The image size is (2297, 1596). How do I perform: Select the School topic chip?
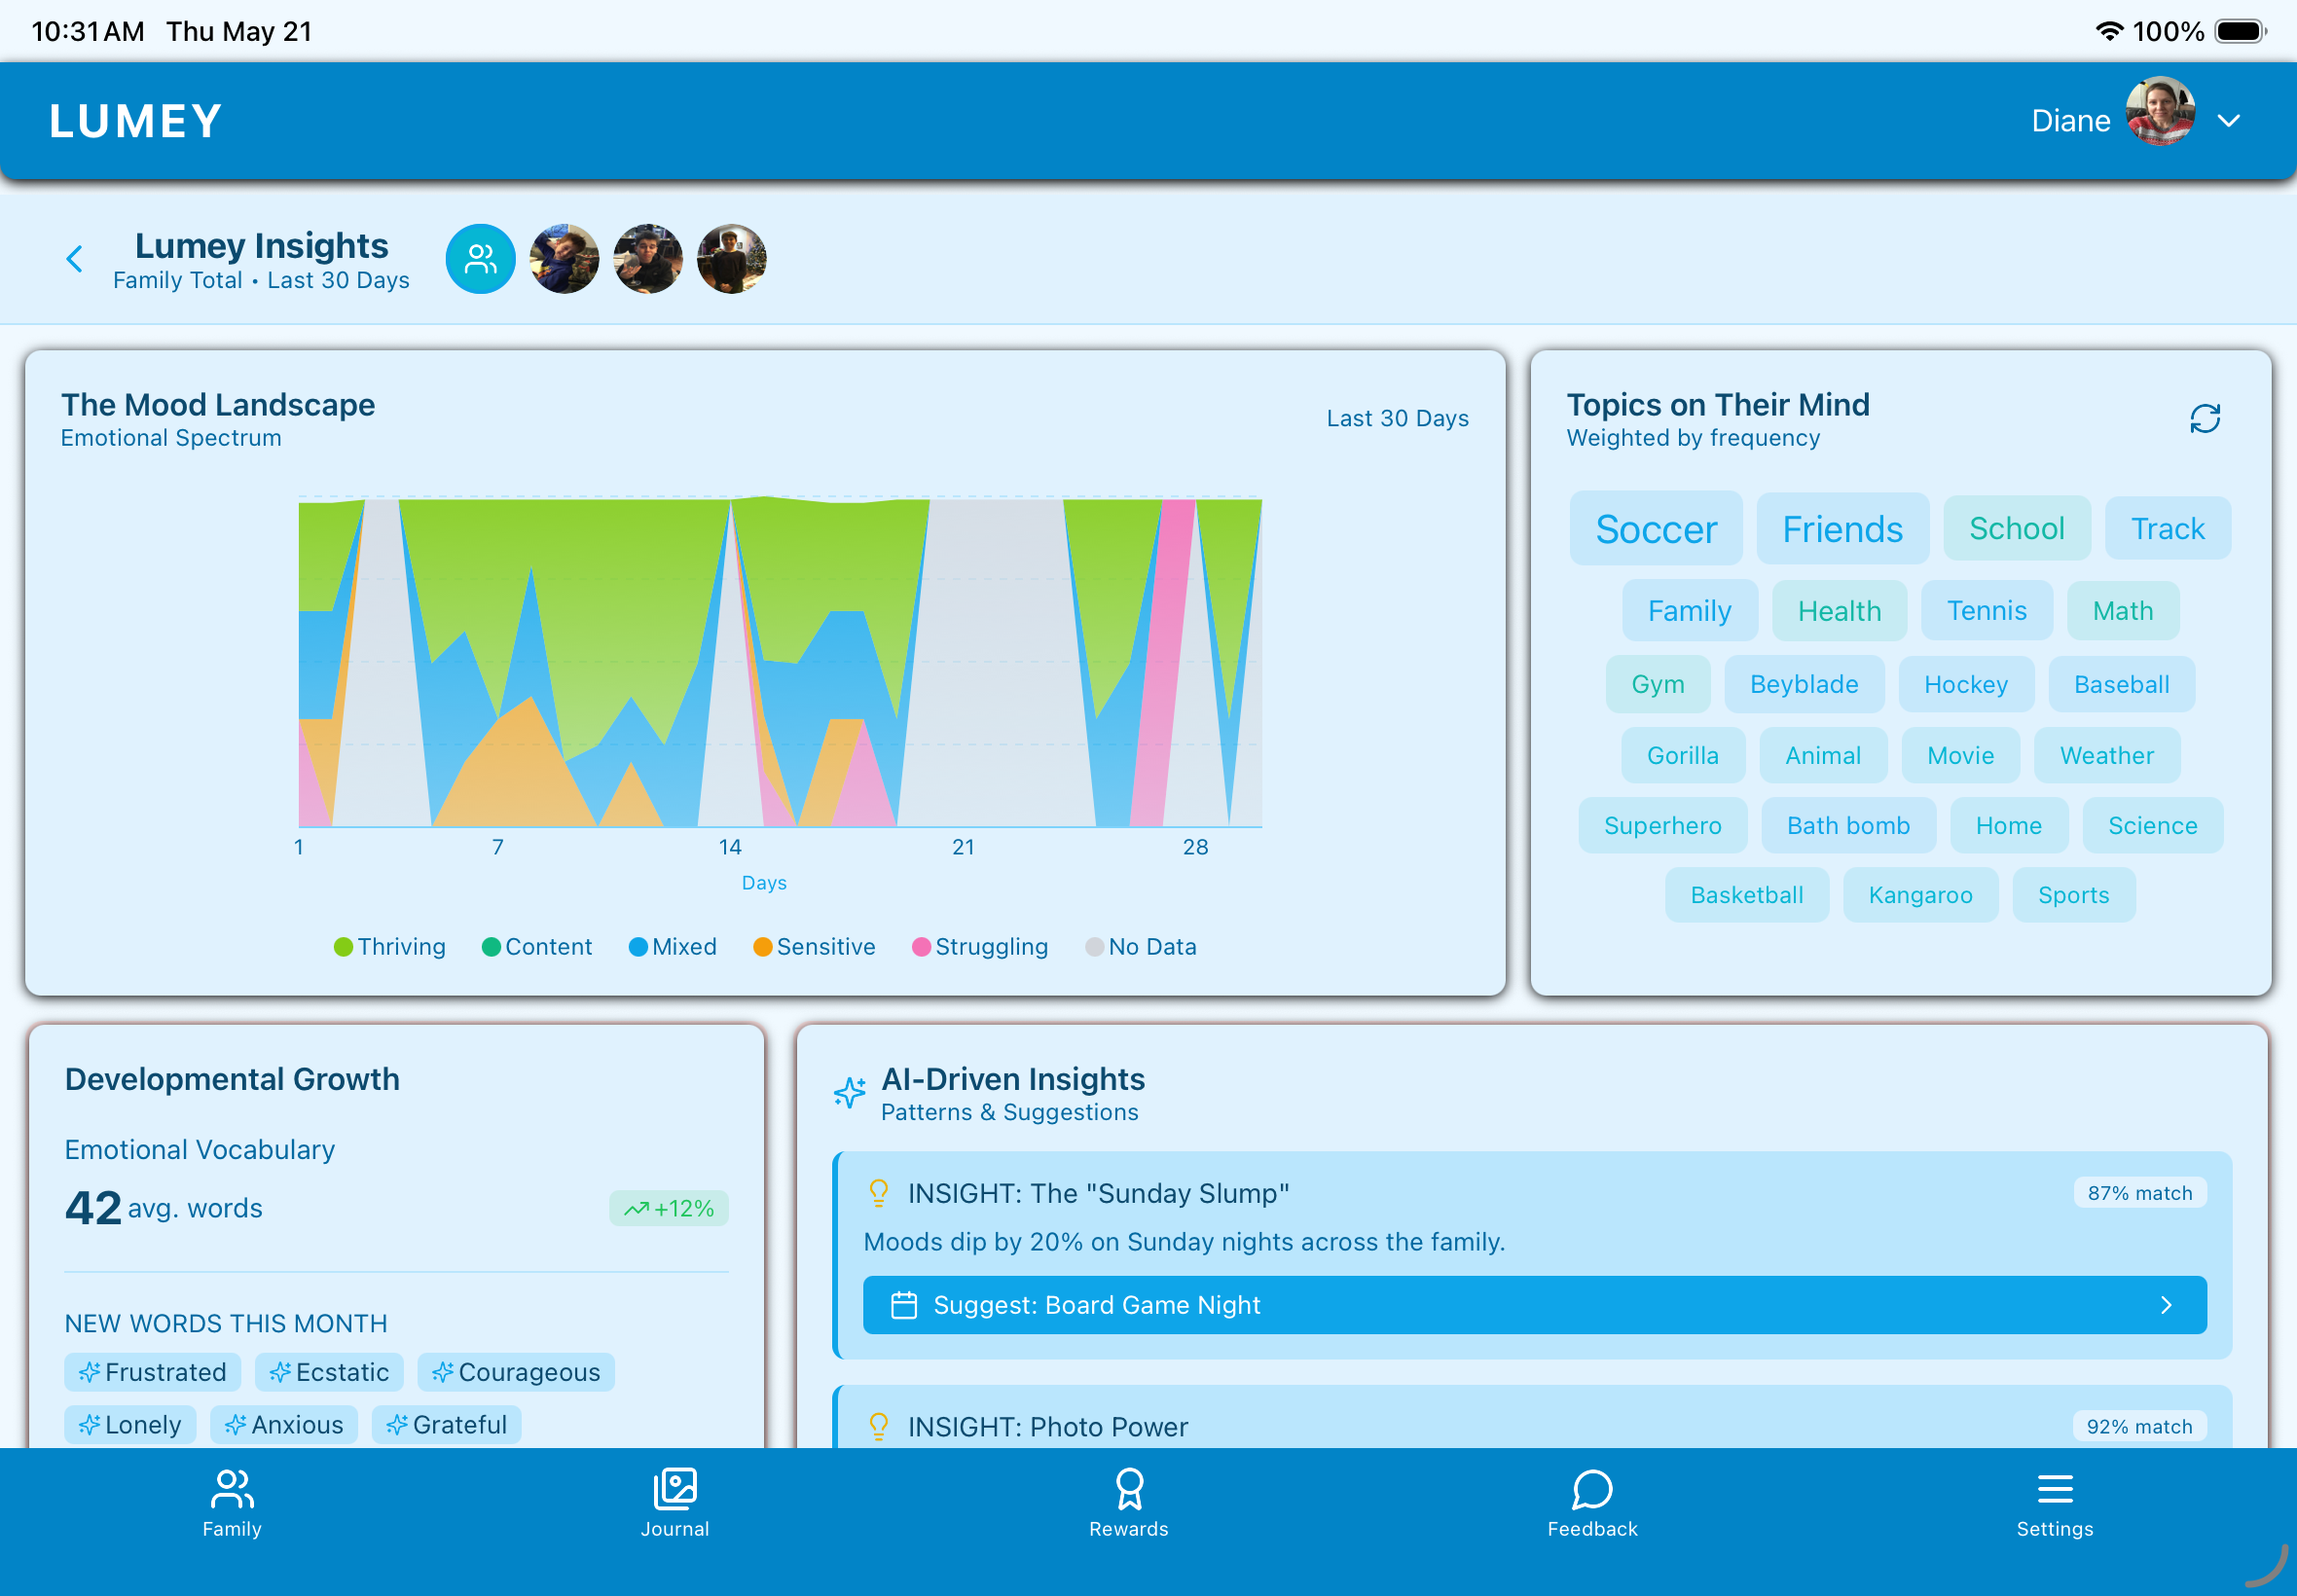[2016, 528]
